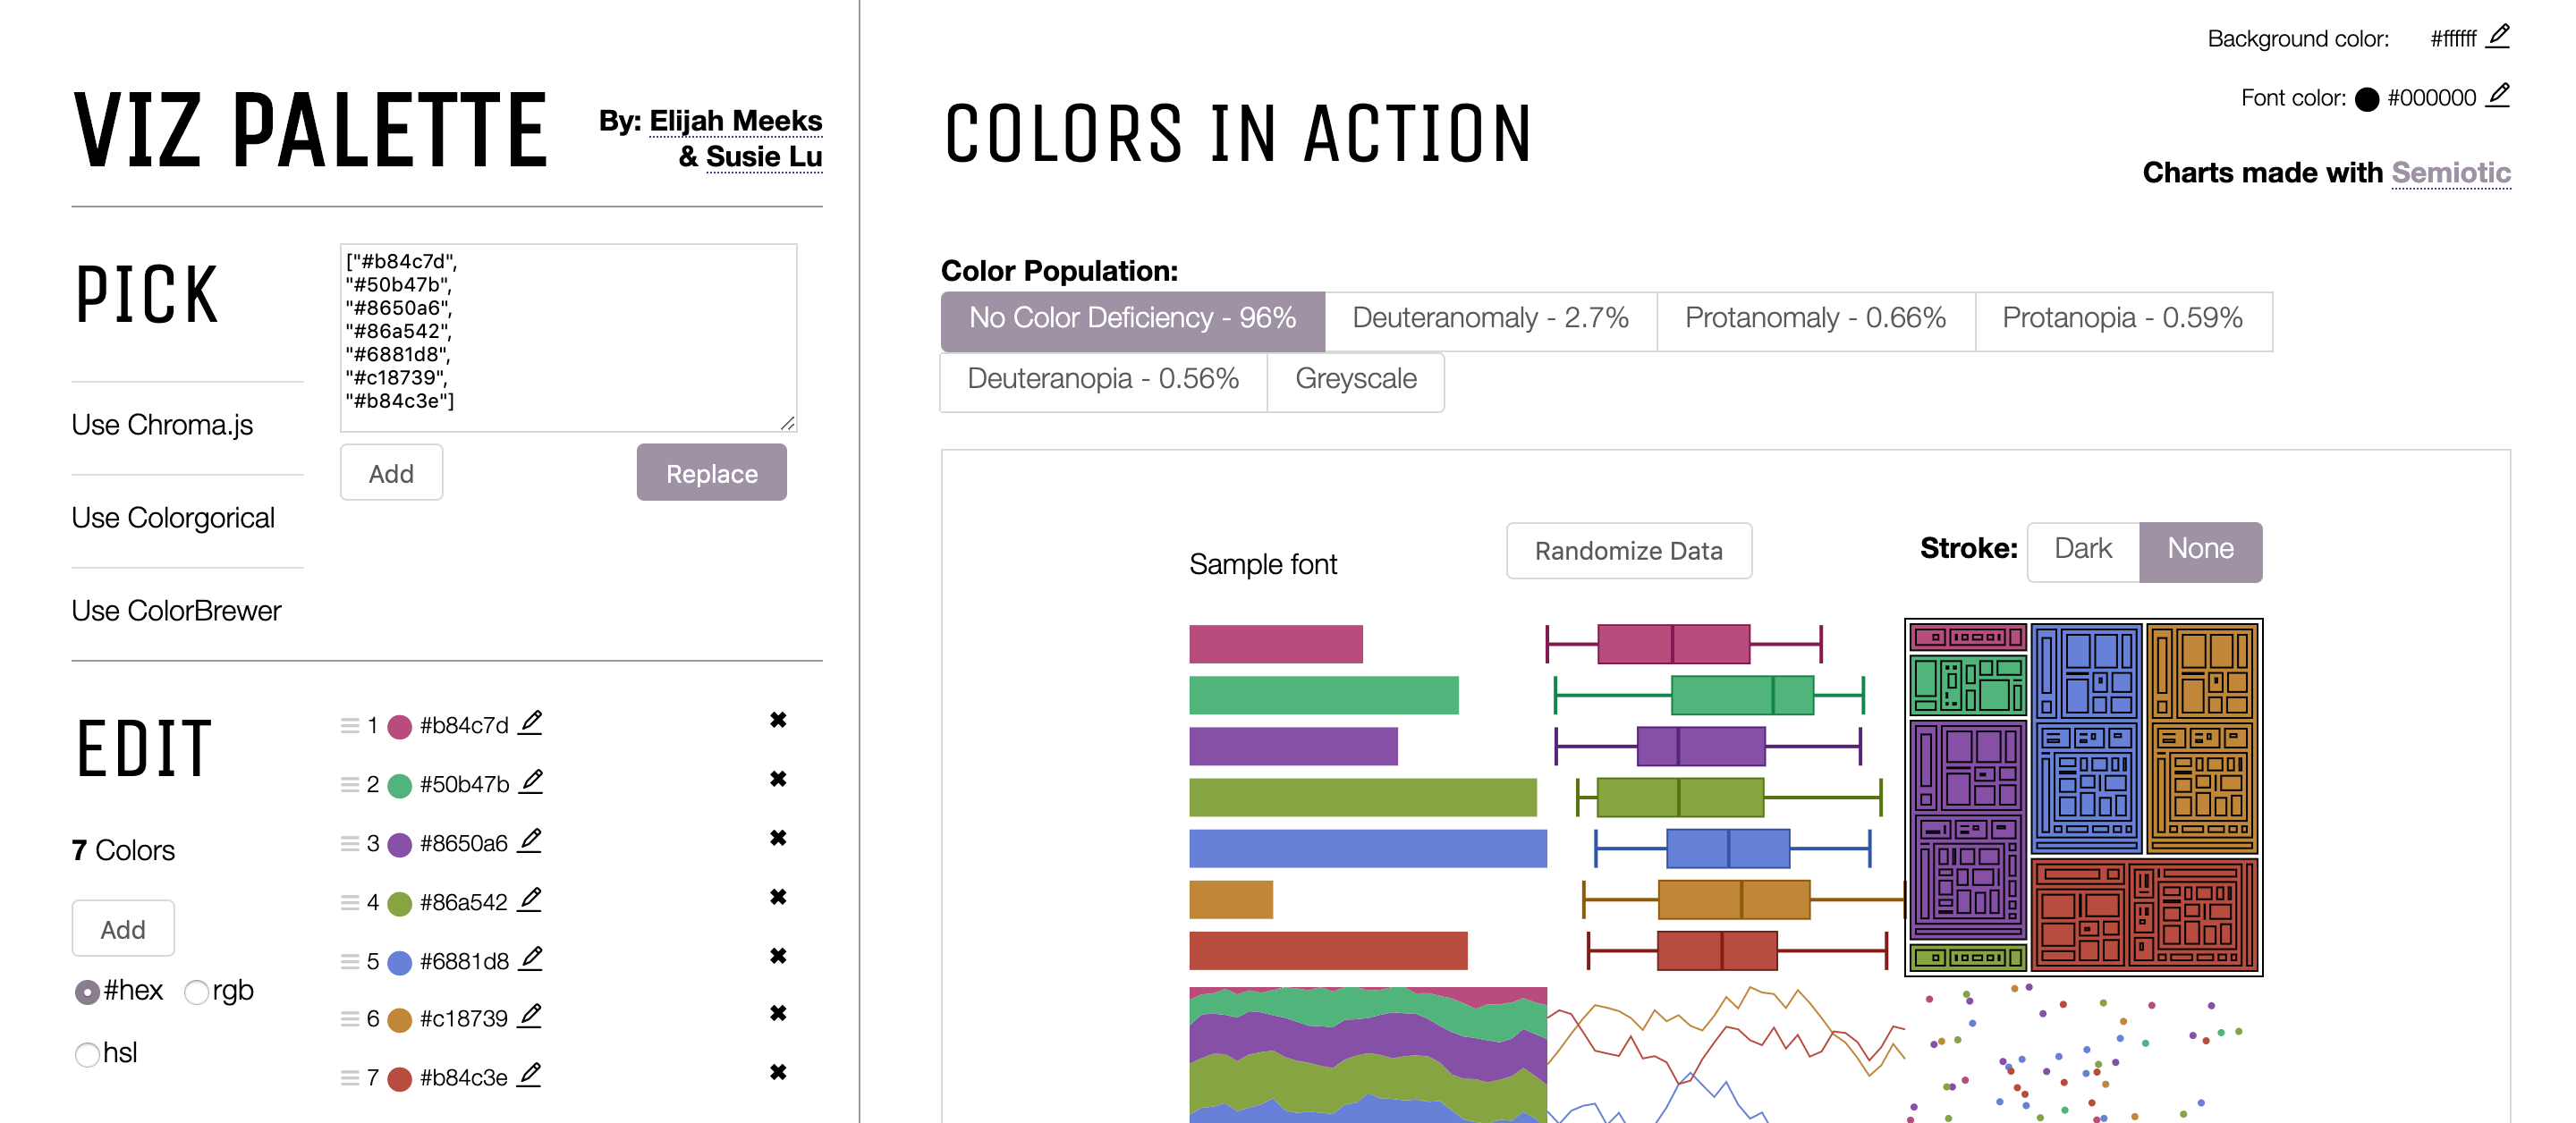Screen dimensions: 2576x1123
Task: Click the Randomize Data button
Action: [x=1628, y=550]
